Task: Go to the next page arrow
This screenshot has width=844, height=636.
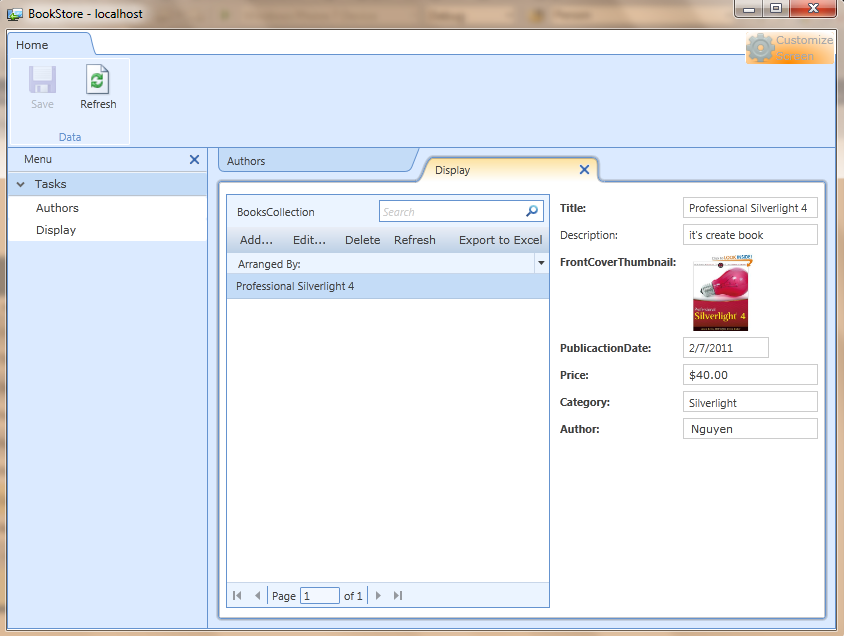Action: click(x=378, y=596)
